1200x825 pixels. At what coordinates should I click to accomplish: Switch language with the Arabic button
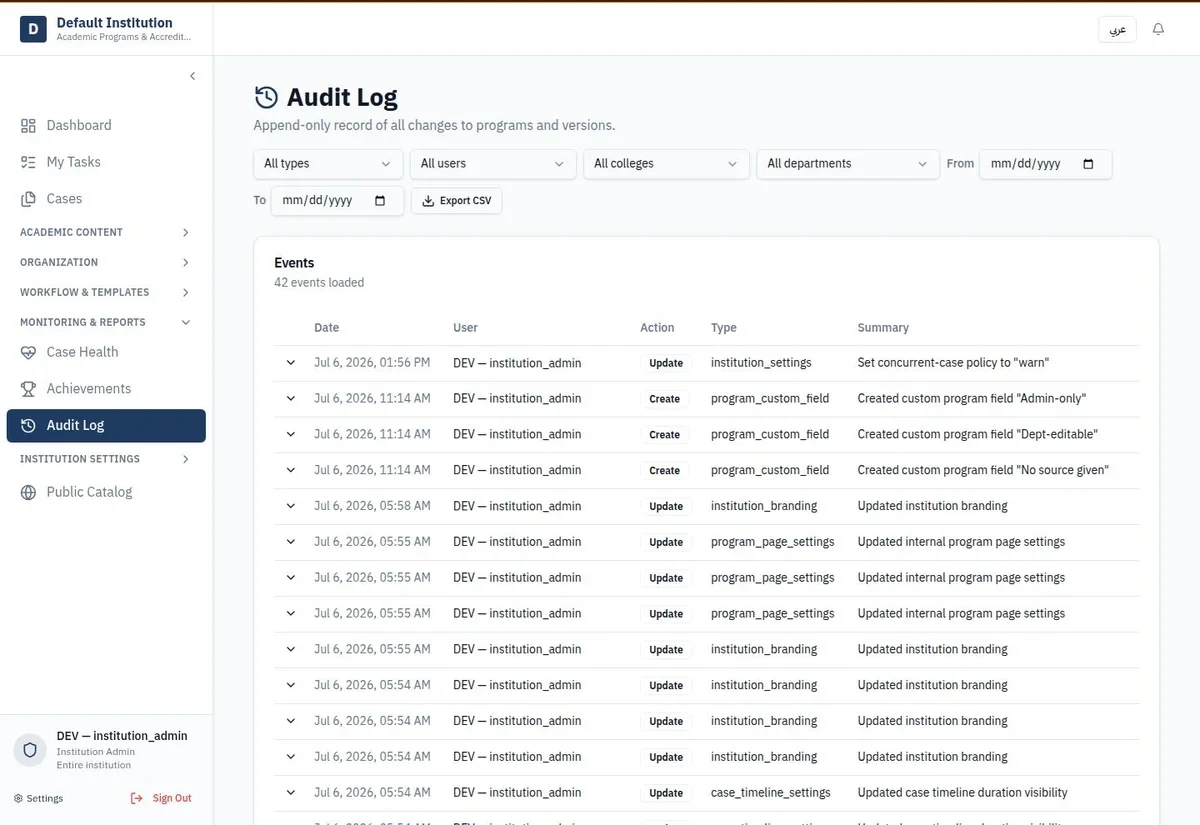coord(1118,29)
